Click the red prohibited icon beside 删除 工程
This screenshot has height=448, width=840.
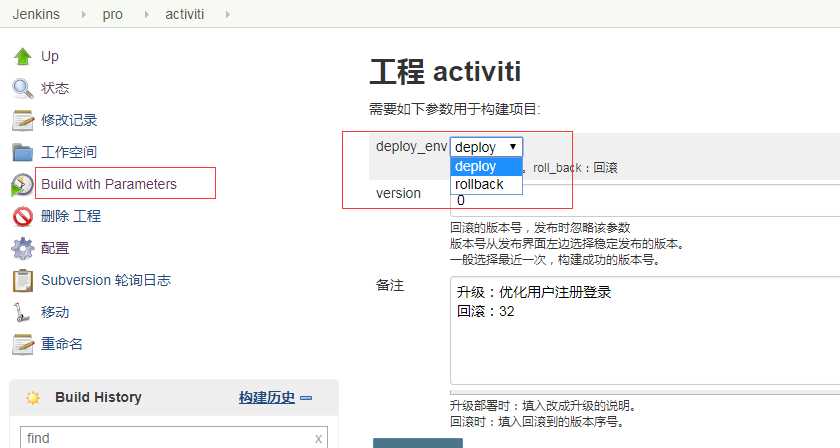click(22, 216)
